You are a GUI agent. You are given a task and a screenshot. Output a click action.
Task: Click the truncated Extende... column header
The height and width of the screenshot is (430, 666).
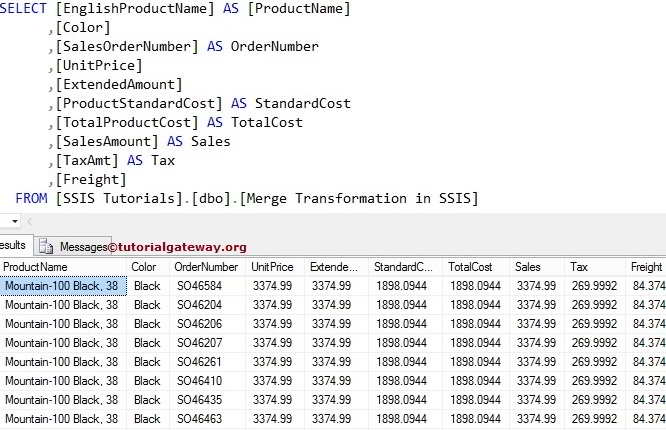330,267
